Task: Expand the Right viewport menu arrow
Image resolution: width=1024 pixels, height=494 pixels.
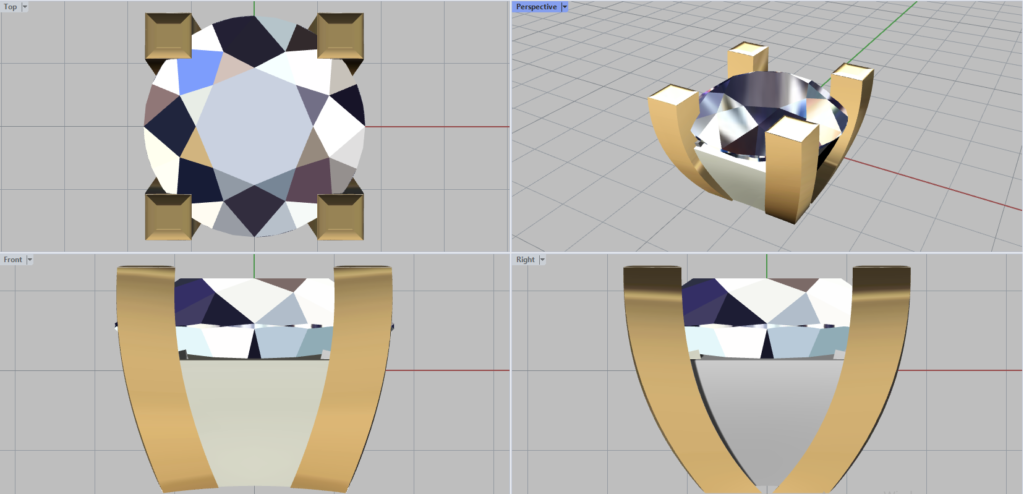Action: pyautogui.click(x=541, y=259)
